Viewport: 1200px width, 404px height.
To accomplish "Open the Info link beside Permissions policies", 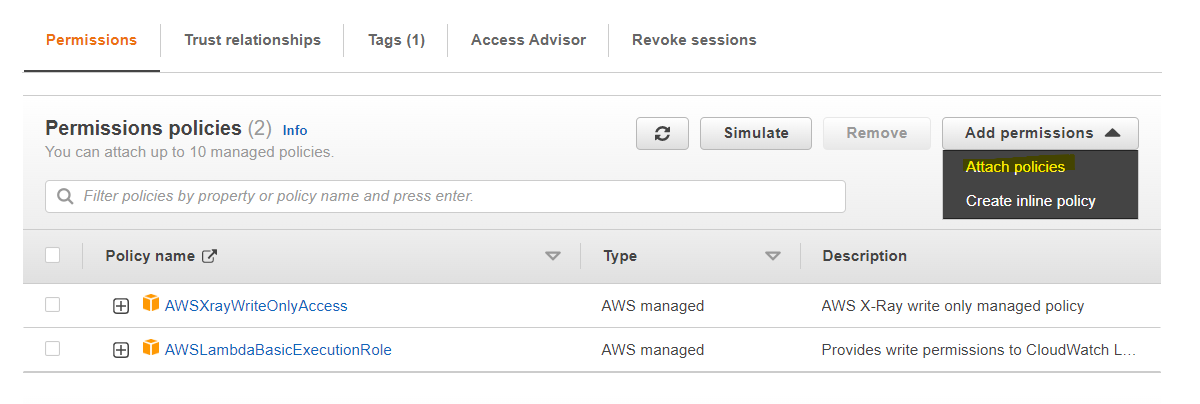I will pyautogui.click(x=295, y=130).
